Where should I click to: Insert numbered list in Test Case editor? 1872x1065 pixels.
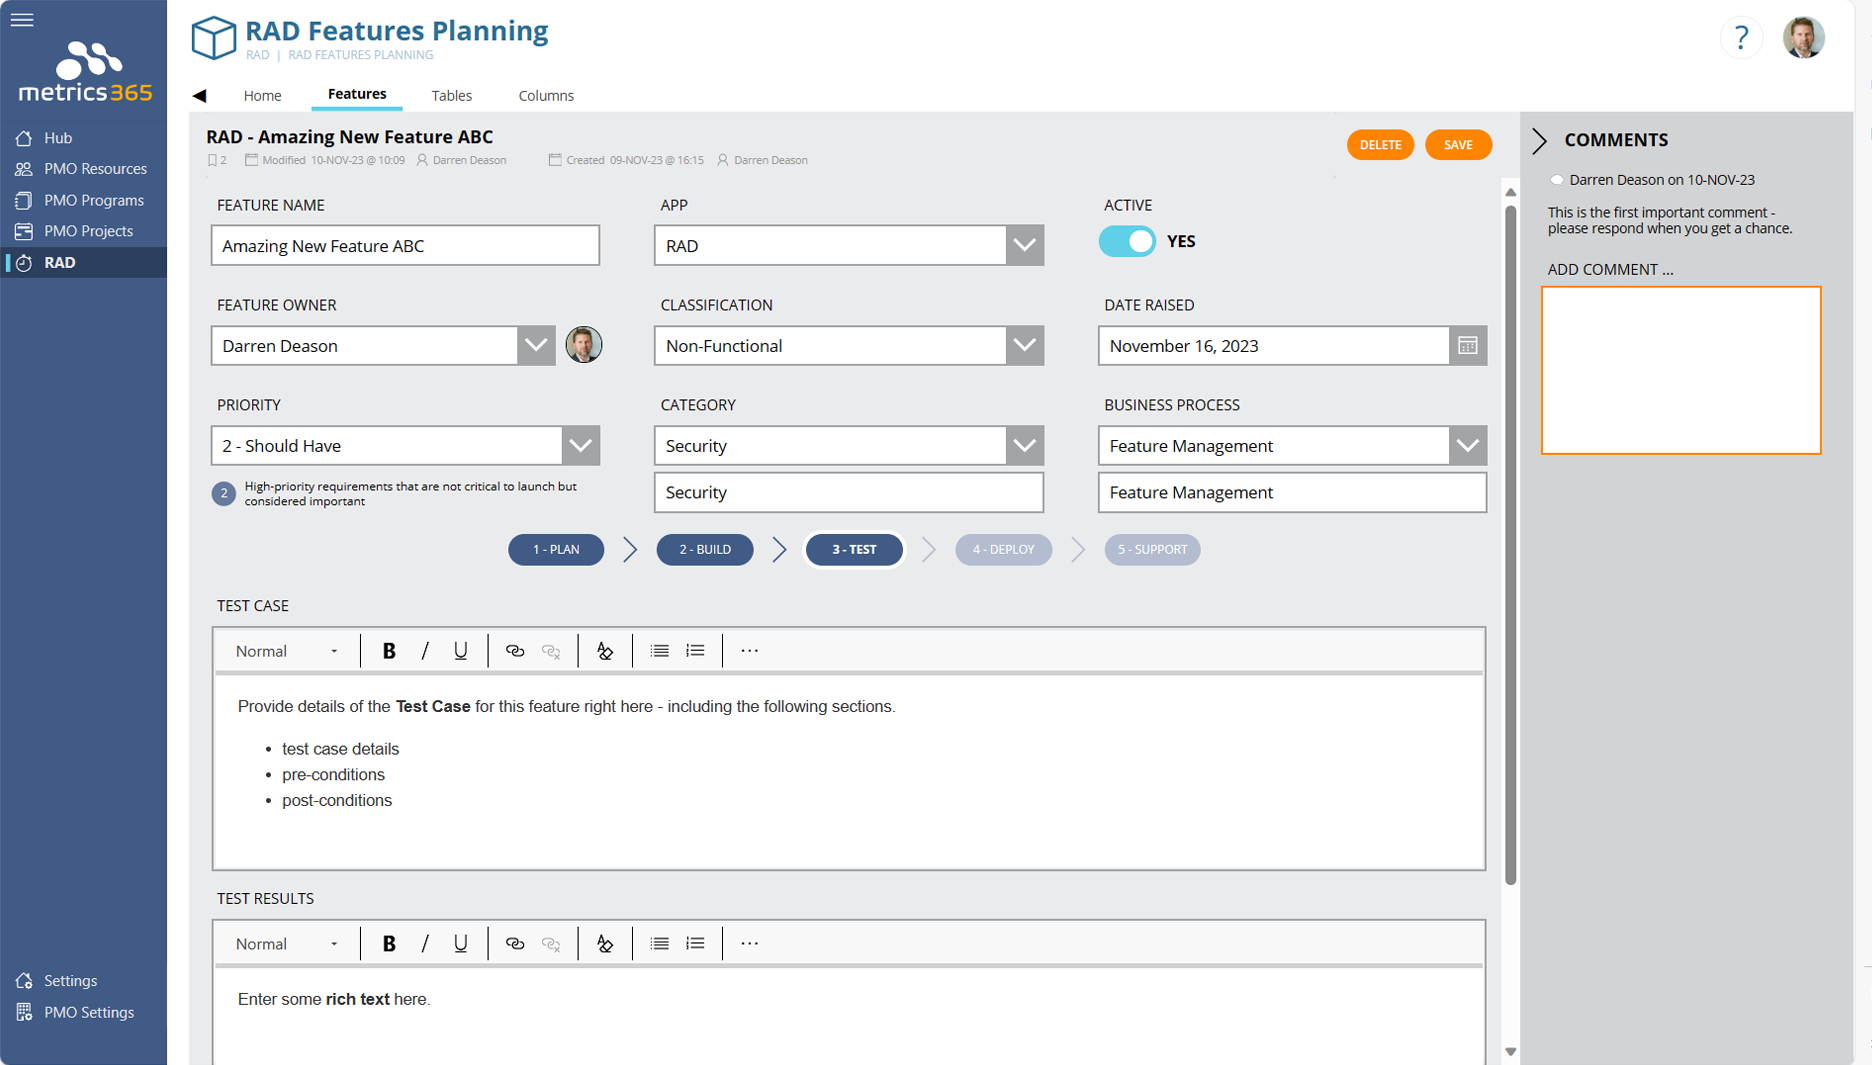click(x=695, y=651)
